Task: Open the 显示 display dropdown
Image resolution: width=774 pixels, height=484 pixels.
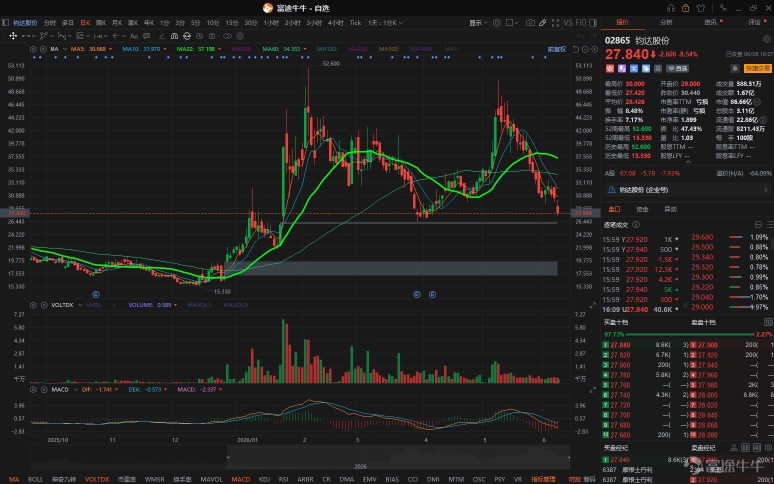Action: (x=478, y=23)
